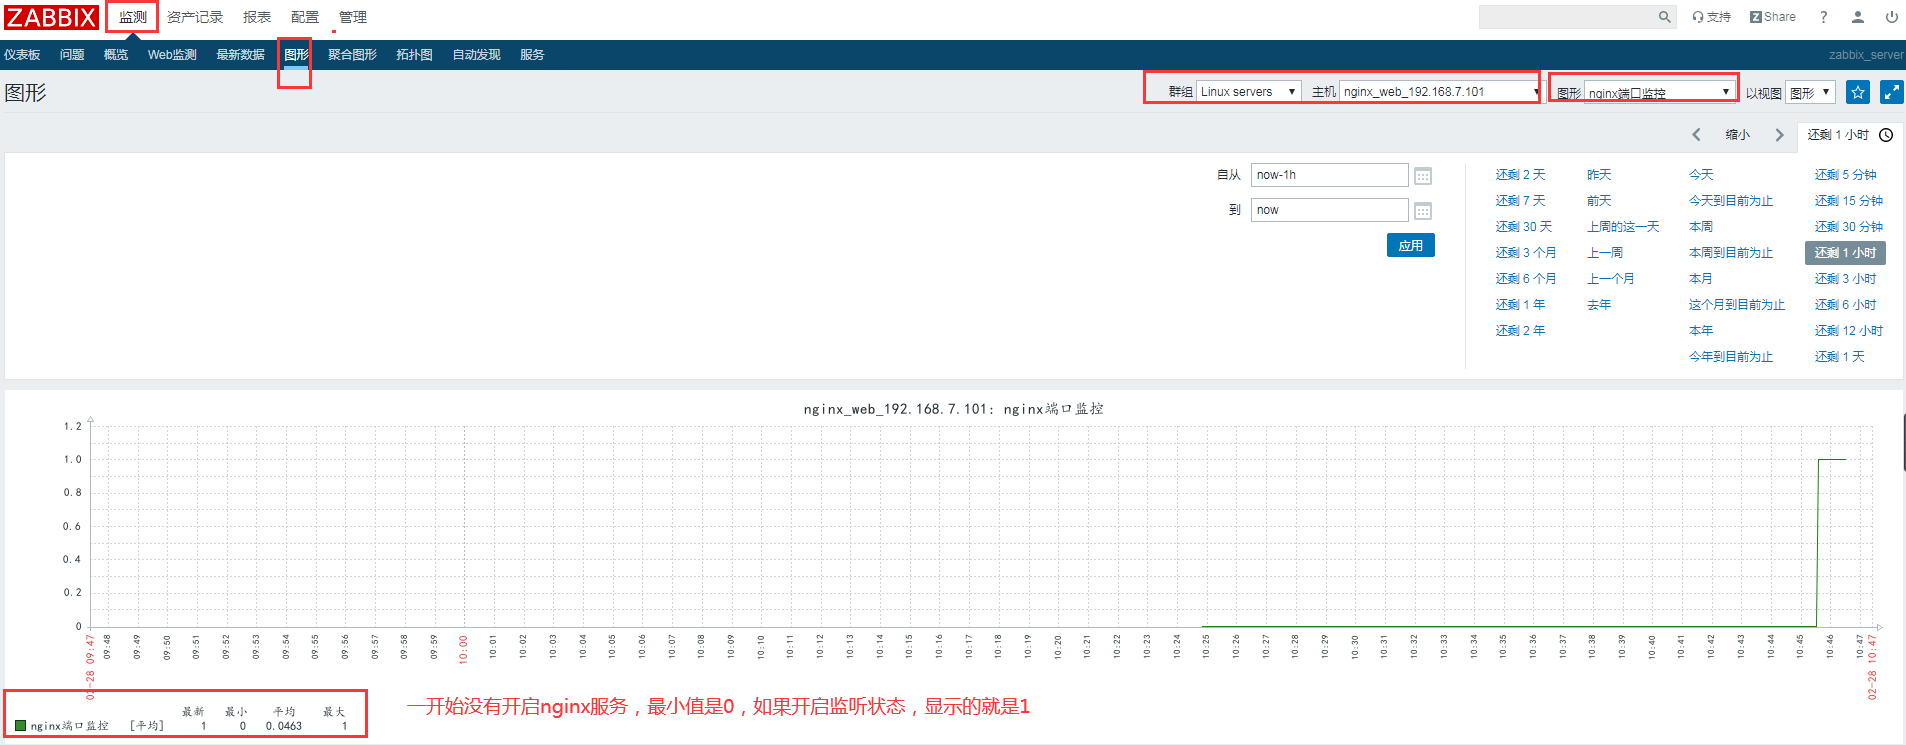This screenshot has height=745, width=1906.
Task: Go to previous time period arrow
Action: coord(1696,135)
